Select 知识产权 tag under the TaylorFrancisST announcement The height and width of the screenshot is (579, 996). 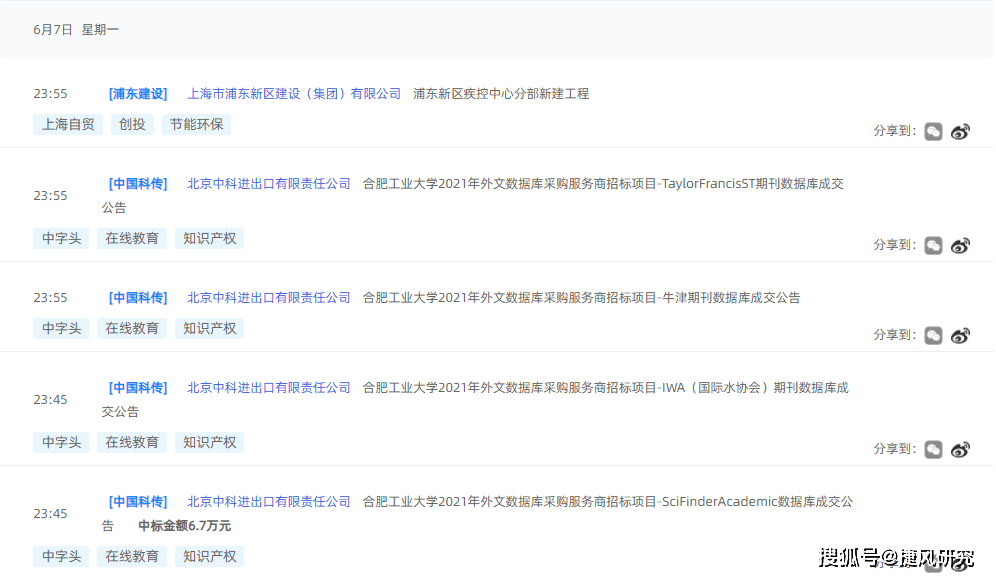(x=210, y=239)
